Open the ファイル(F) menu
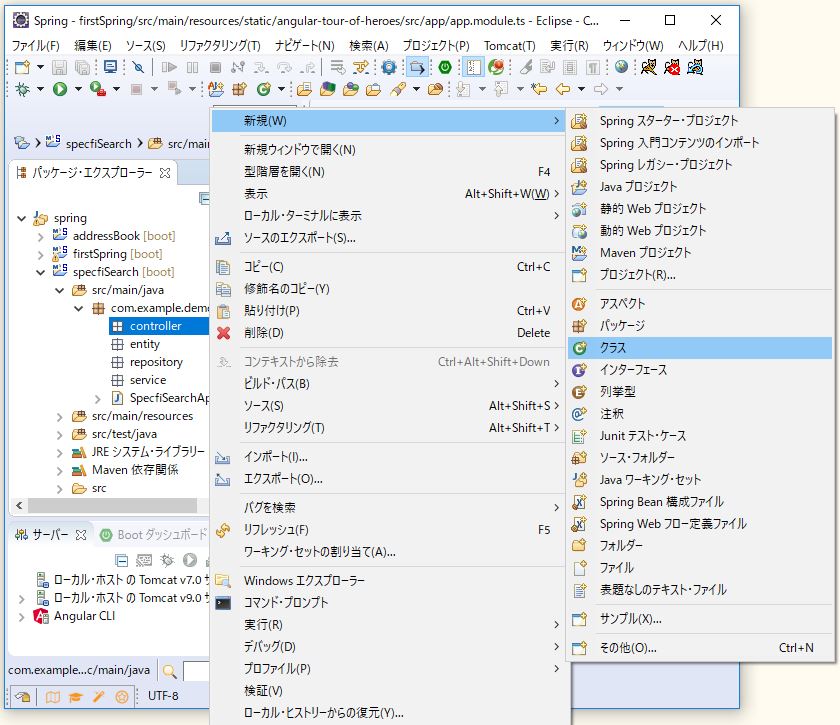840x725 pixels. click(36, 46)
